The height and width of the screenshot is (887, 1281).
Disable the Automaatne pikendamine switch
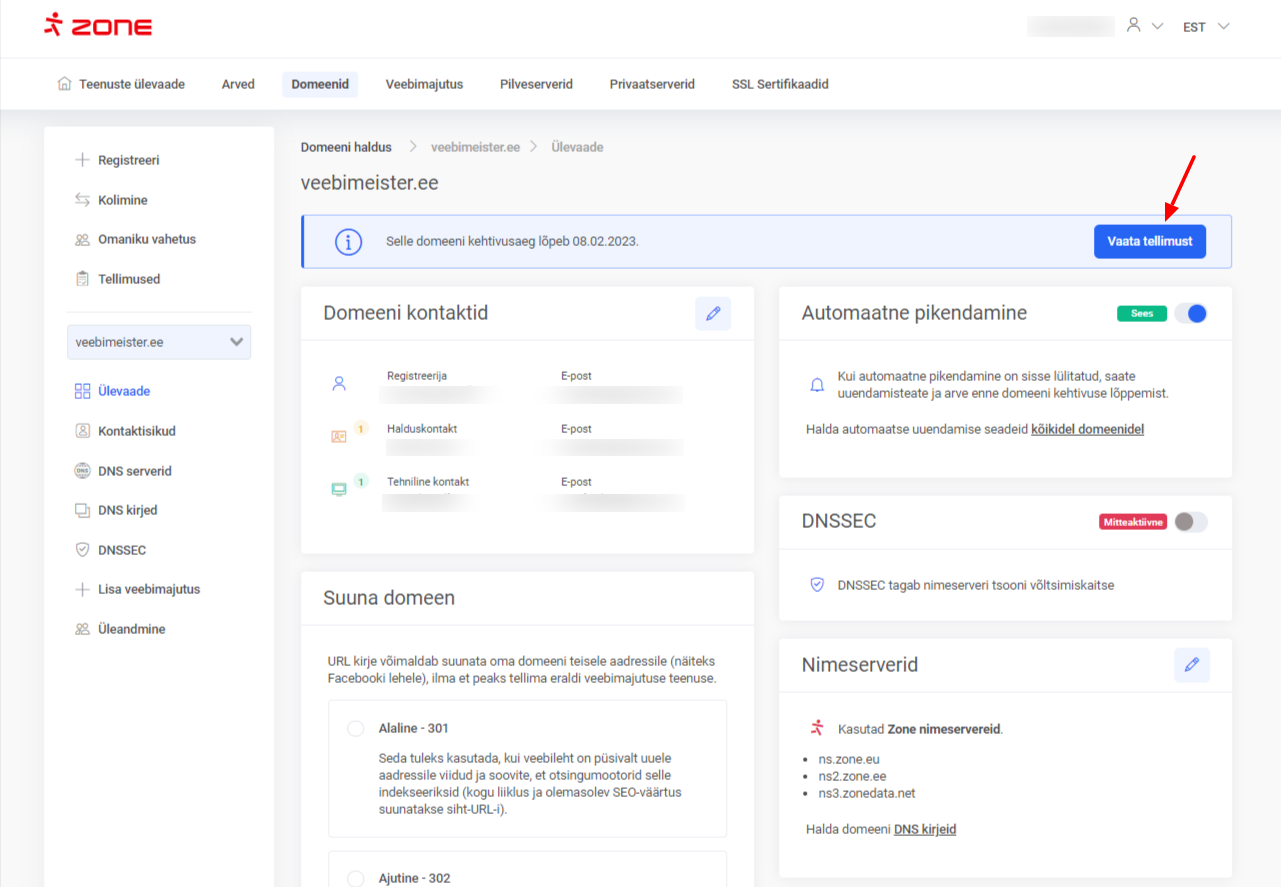(1190, 313)
